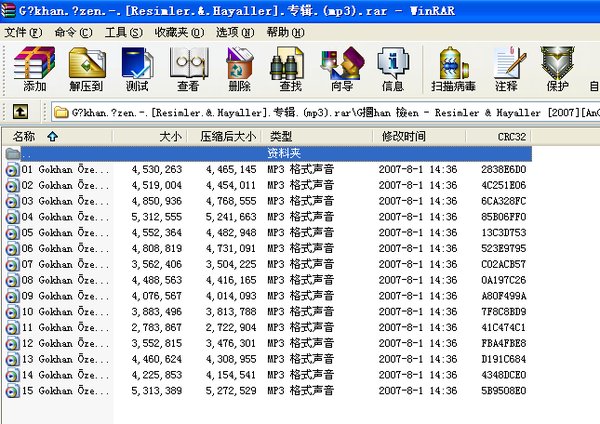Sort by 修改时间 column header
The height and width of the screenshot is (424, 600).
(420, 136)
